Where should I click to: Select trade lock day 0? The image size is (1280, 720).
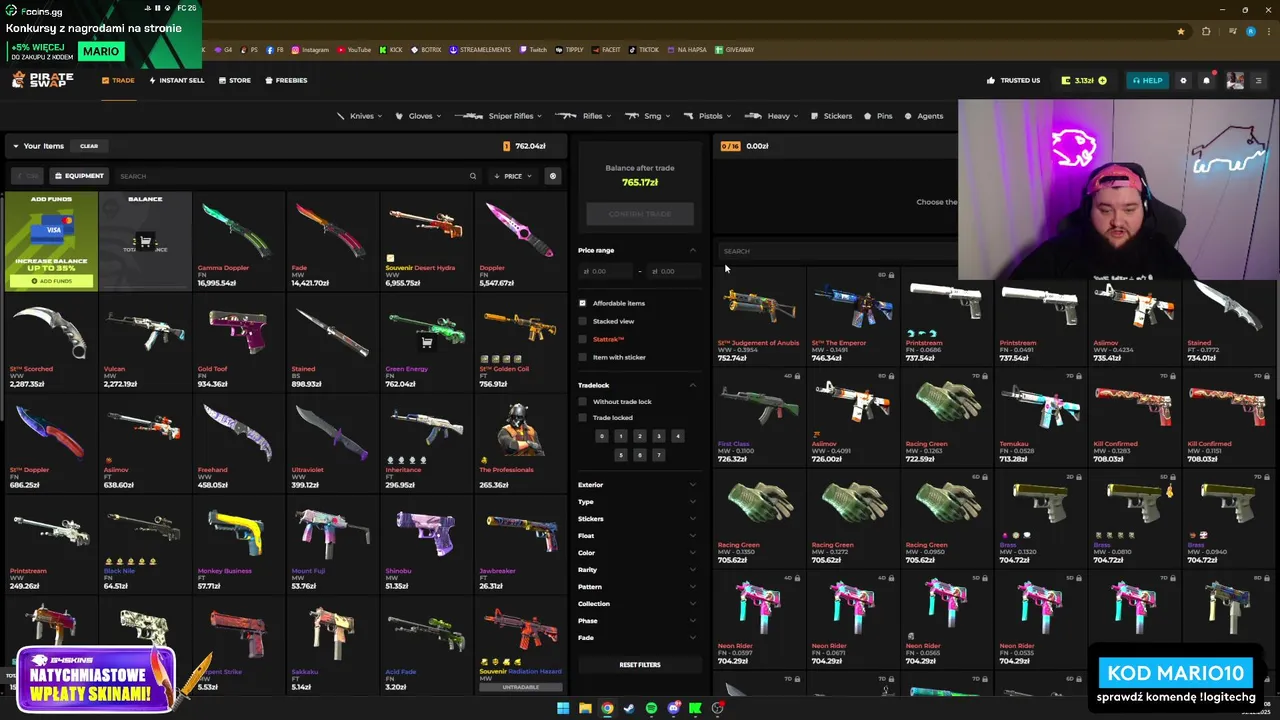pos(601,436)
